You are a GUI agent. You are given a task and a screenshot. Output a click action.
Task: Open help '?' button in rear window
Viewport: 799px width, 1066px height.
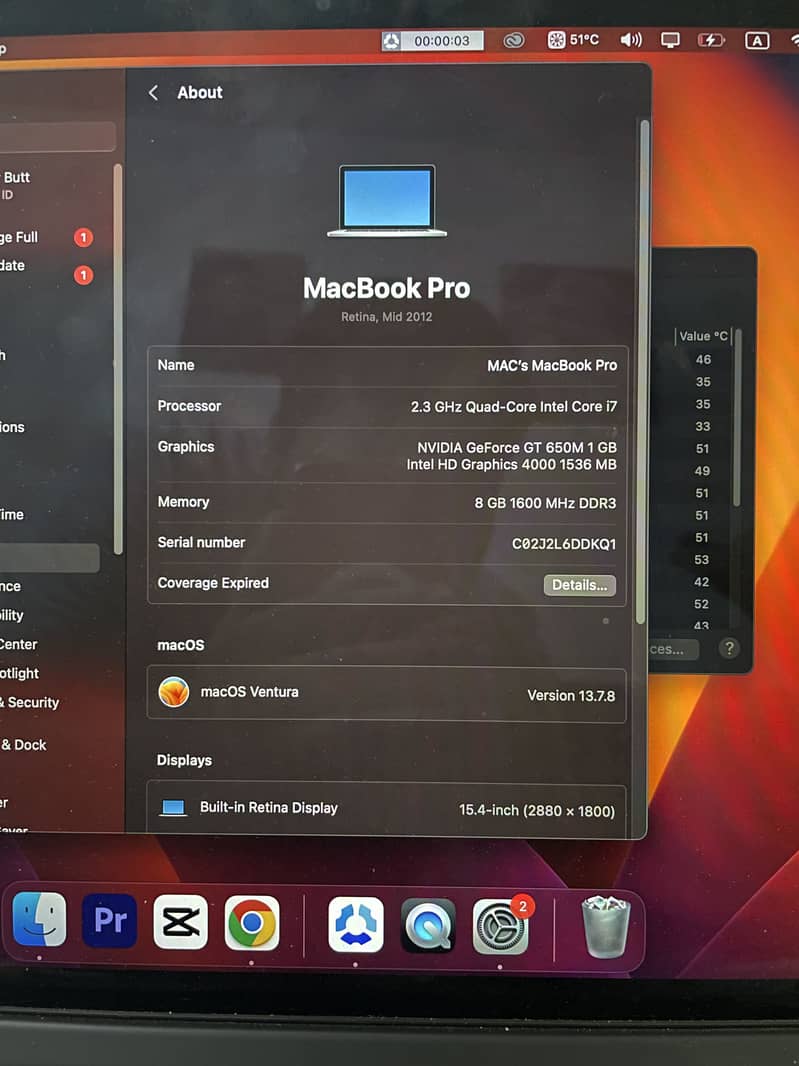[729, 649]
